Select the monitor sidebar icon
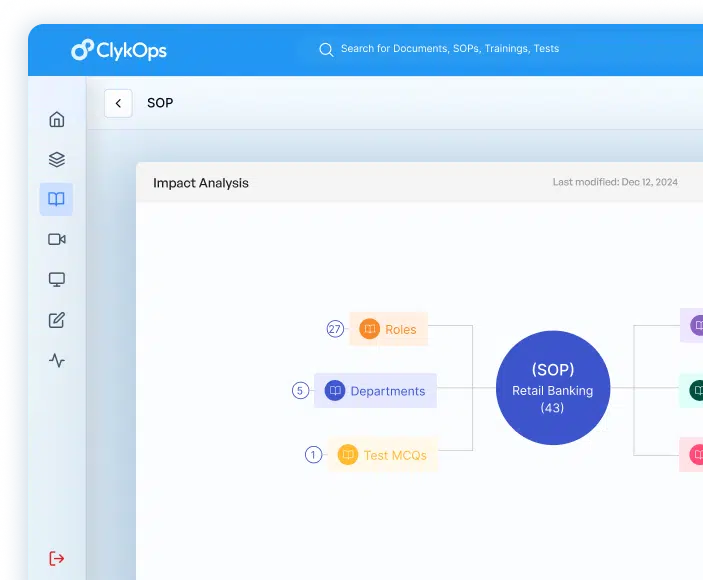This screenshot has height=580, width=703. click(x=57, y=280)
